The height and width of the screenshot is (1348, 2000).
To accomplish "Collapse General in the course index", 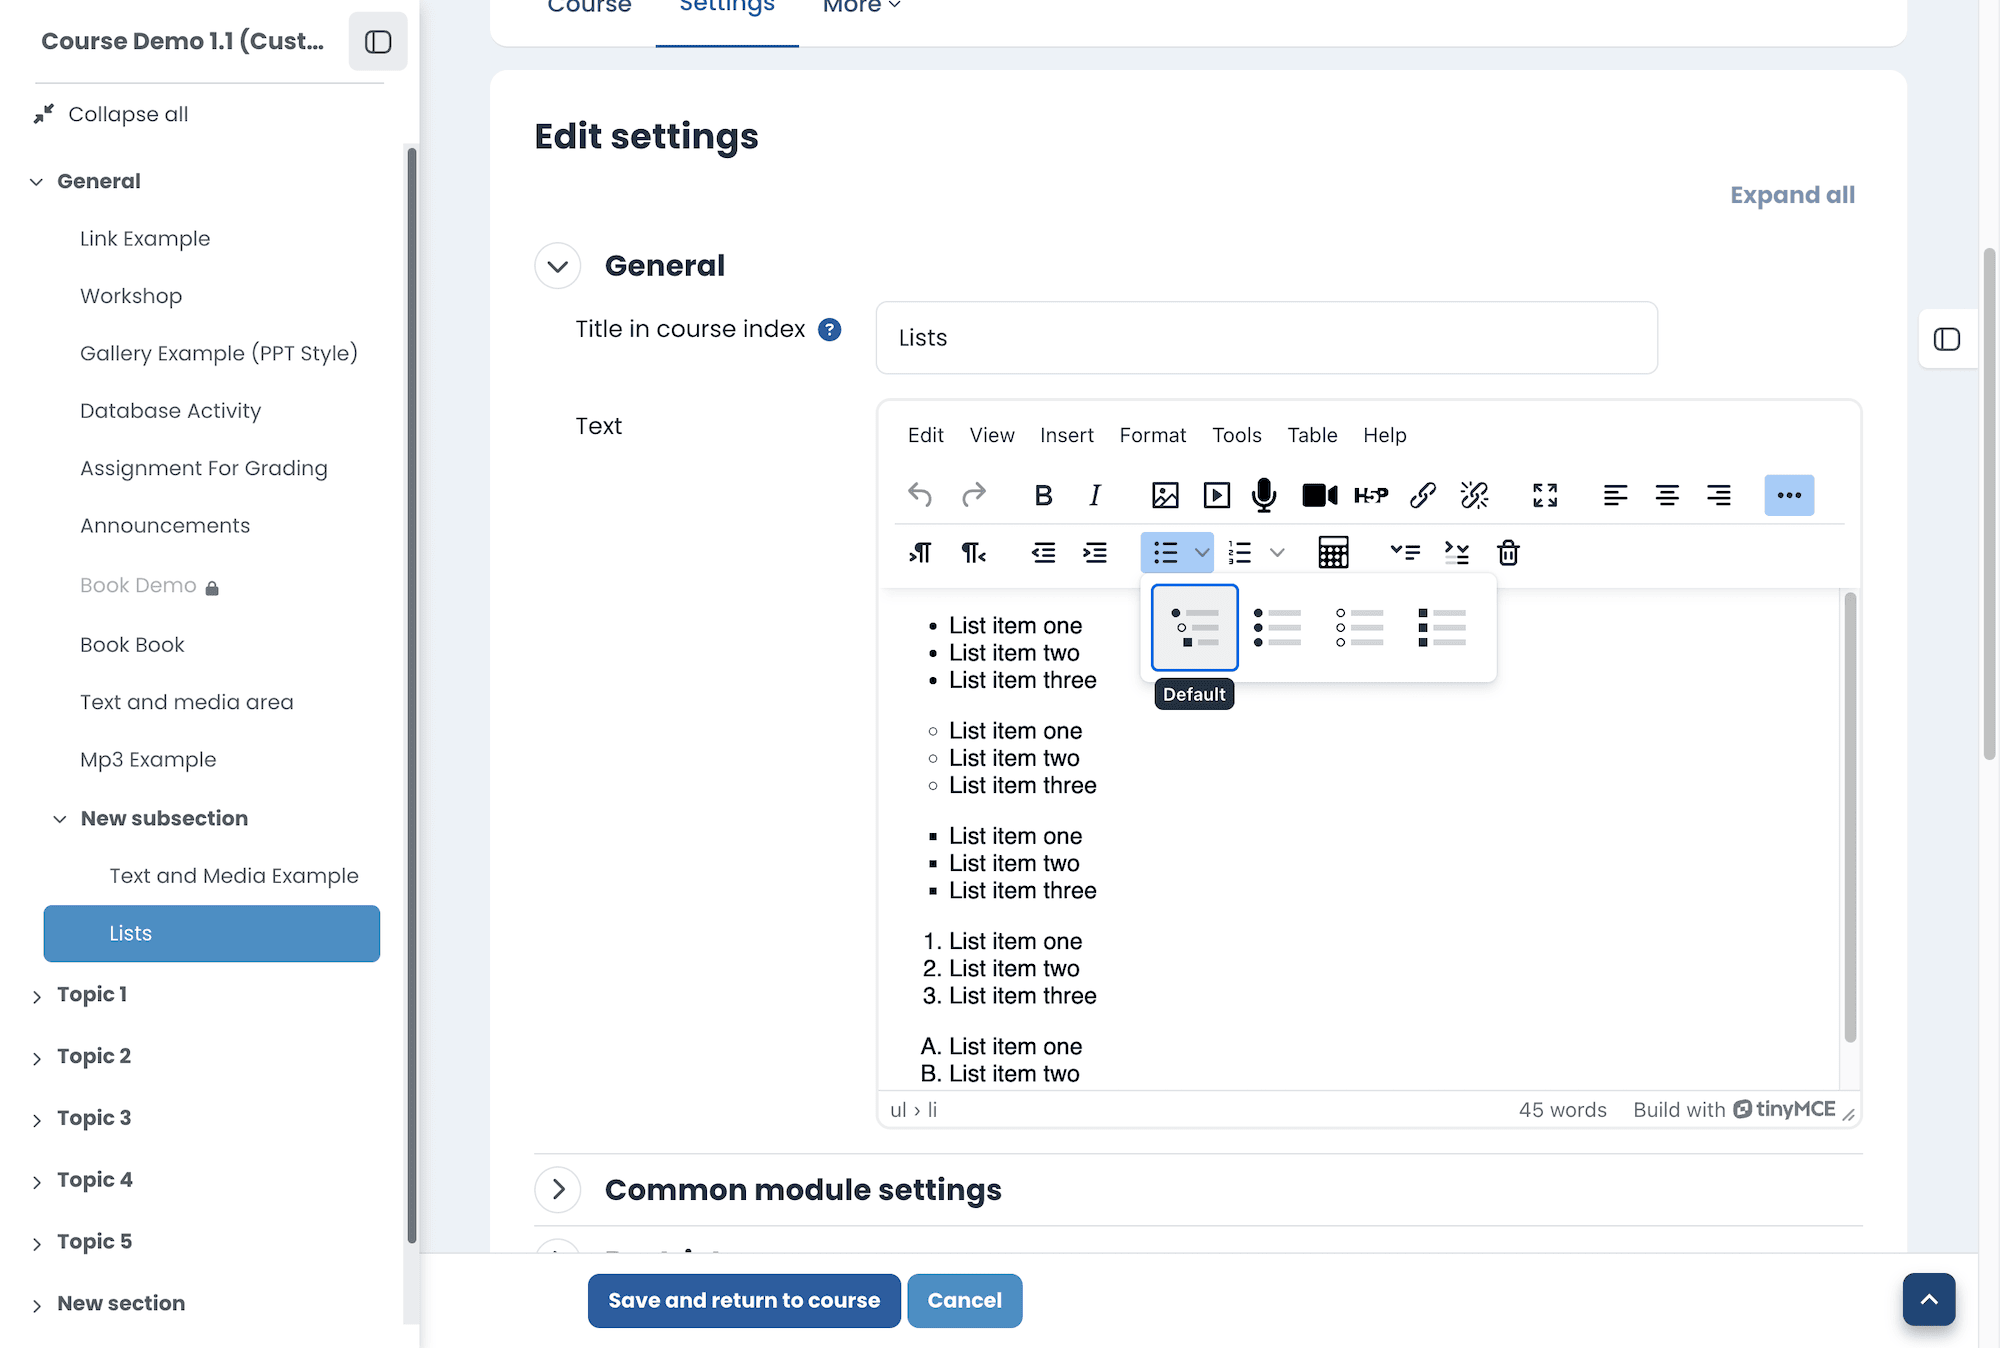I will [x=36, y=181].
